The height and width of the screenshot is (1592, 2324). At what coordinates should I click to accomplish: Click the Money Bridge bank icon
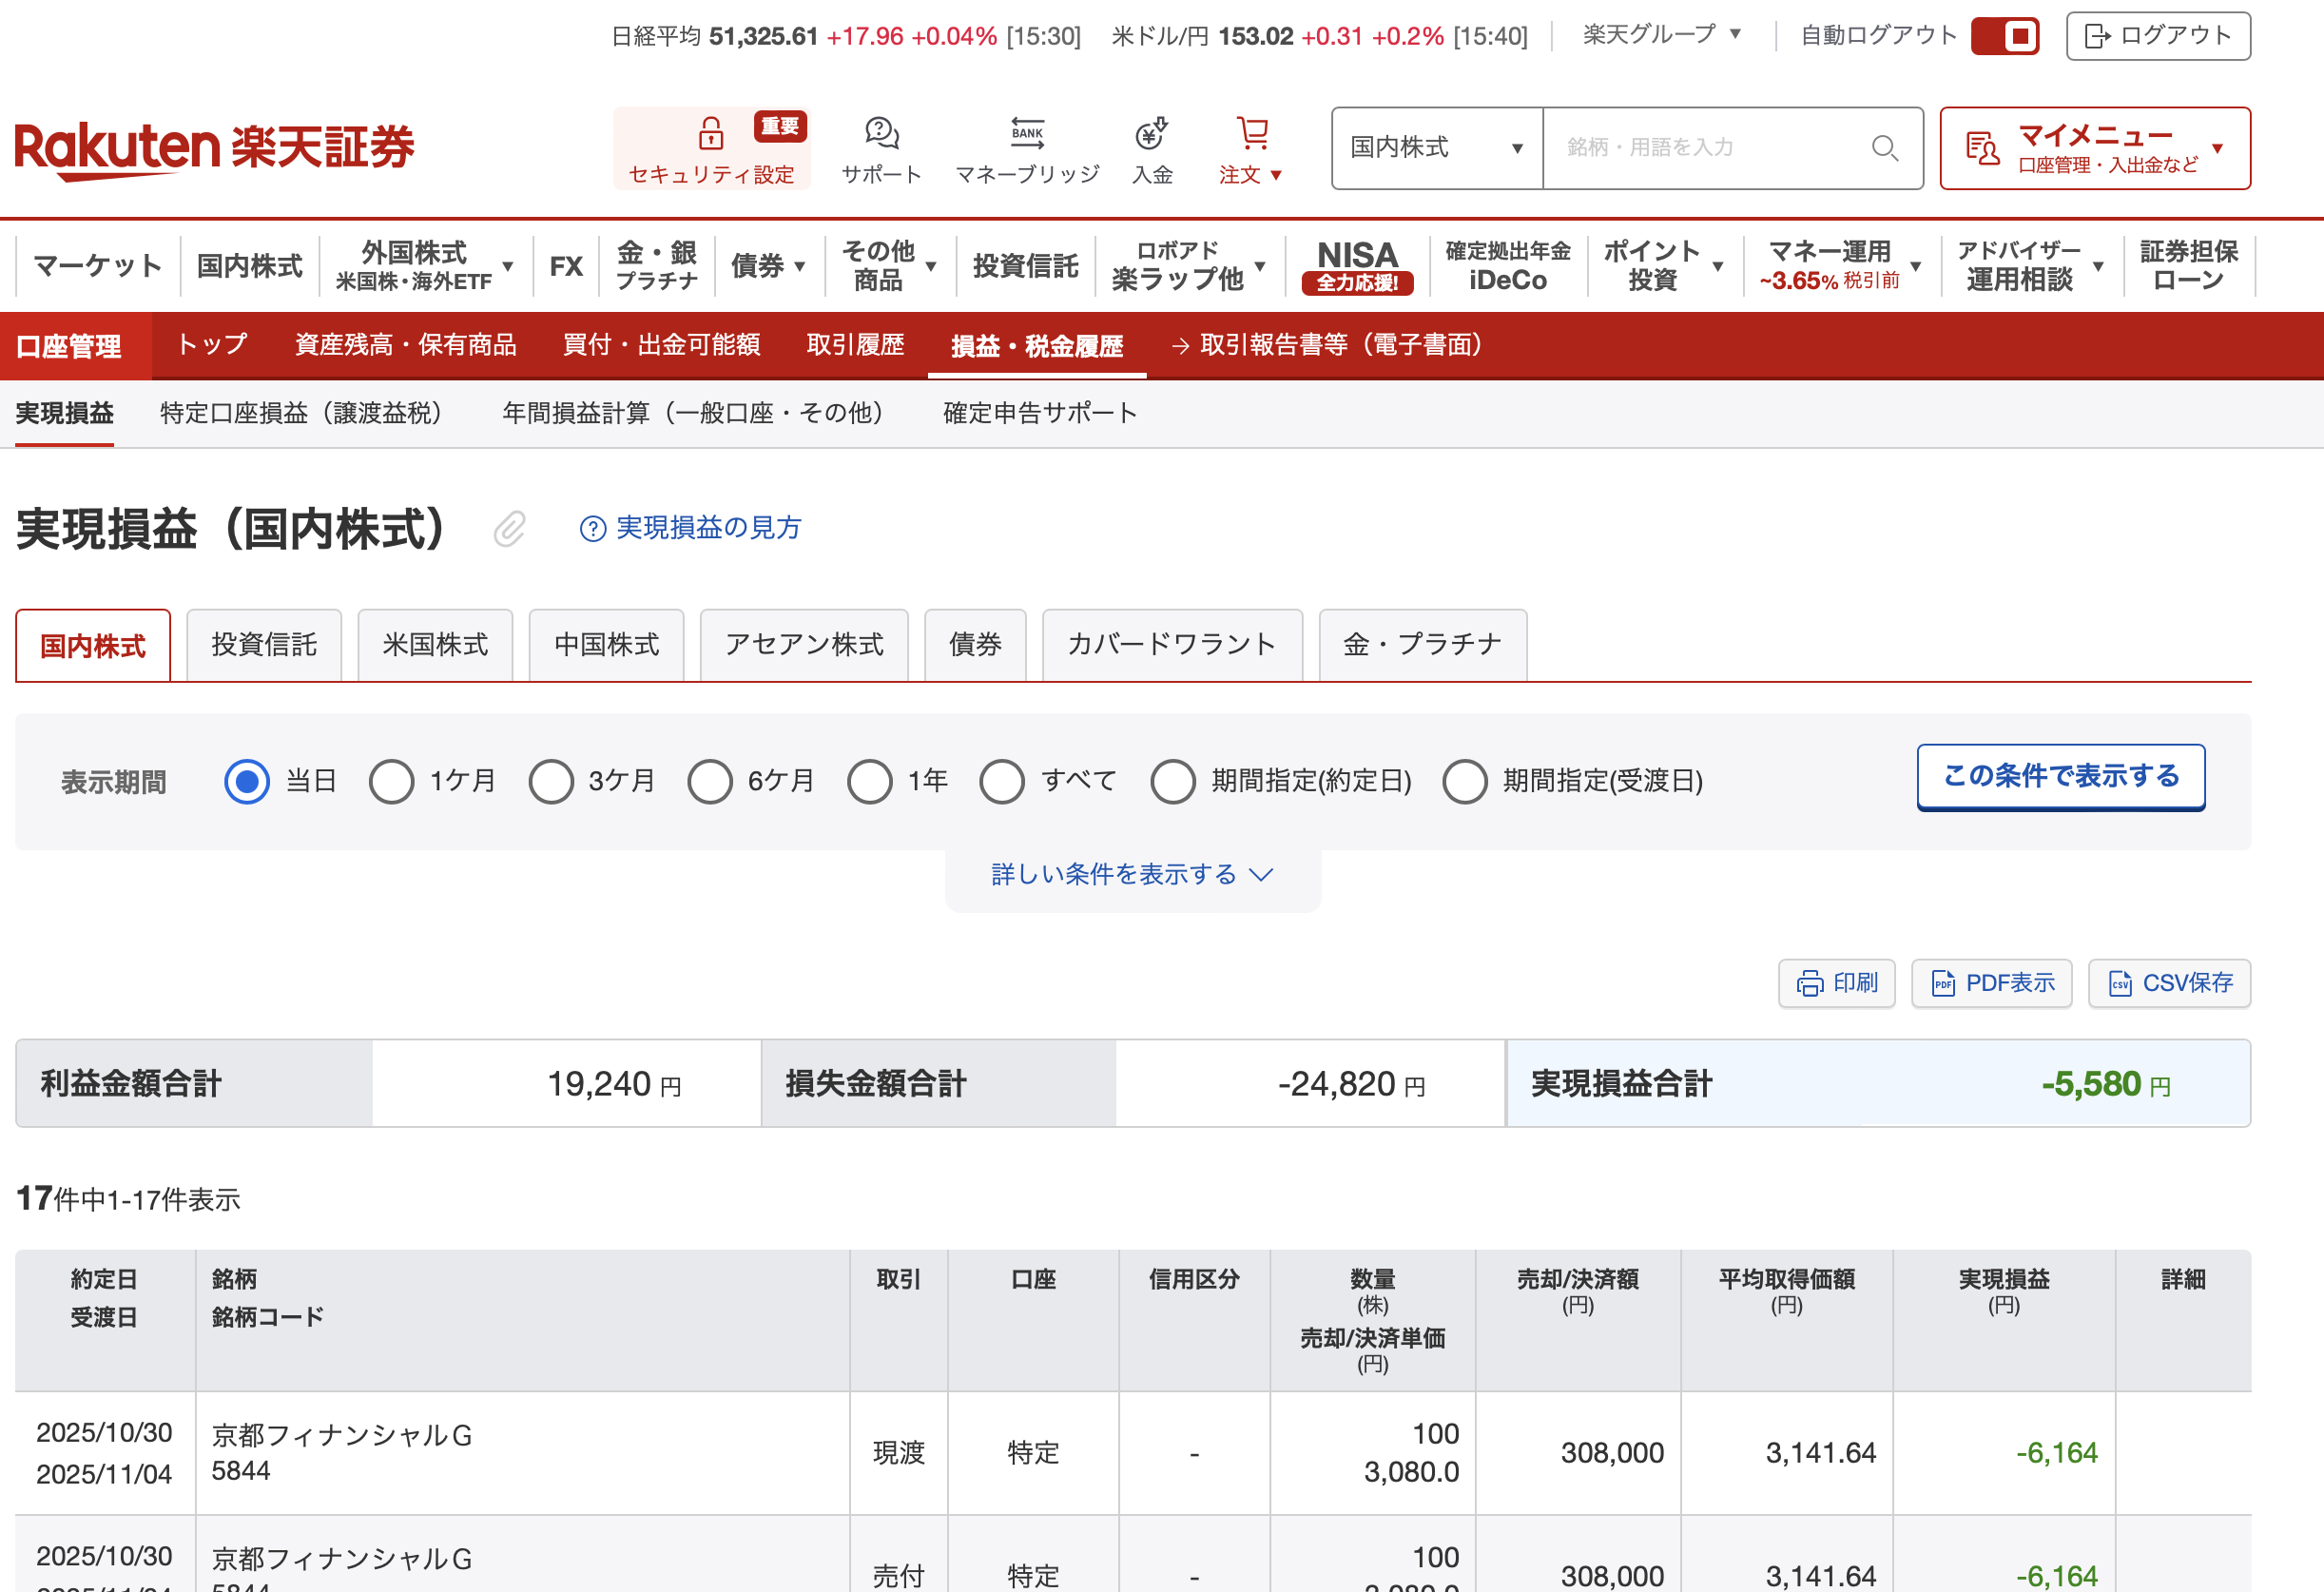[x=1027, y=133]
